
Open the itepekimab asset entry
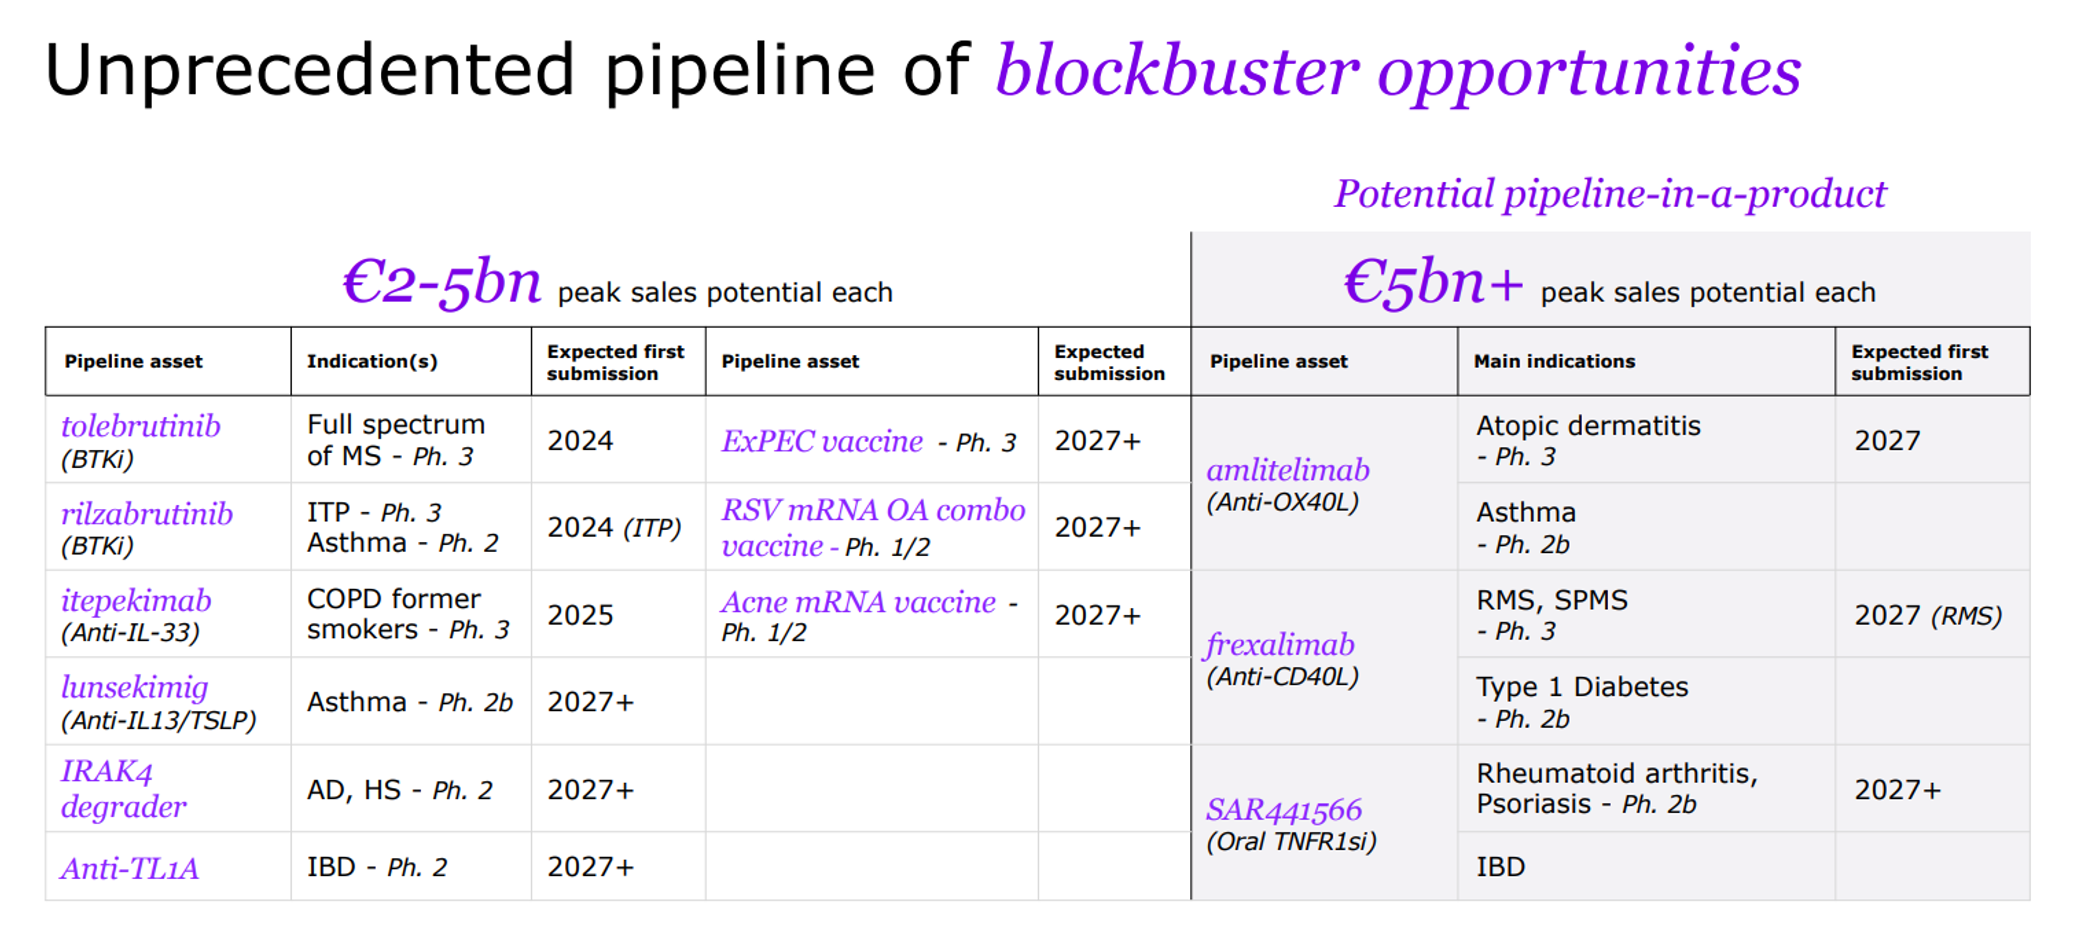point(136,601)
